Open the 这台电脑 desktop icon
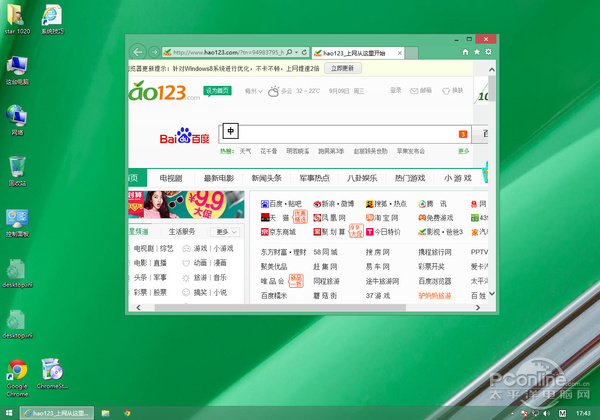The width and height of the screenshot is (600, 420). coord(17,70)
